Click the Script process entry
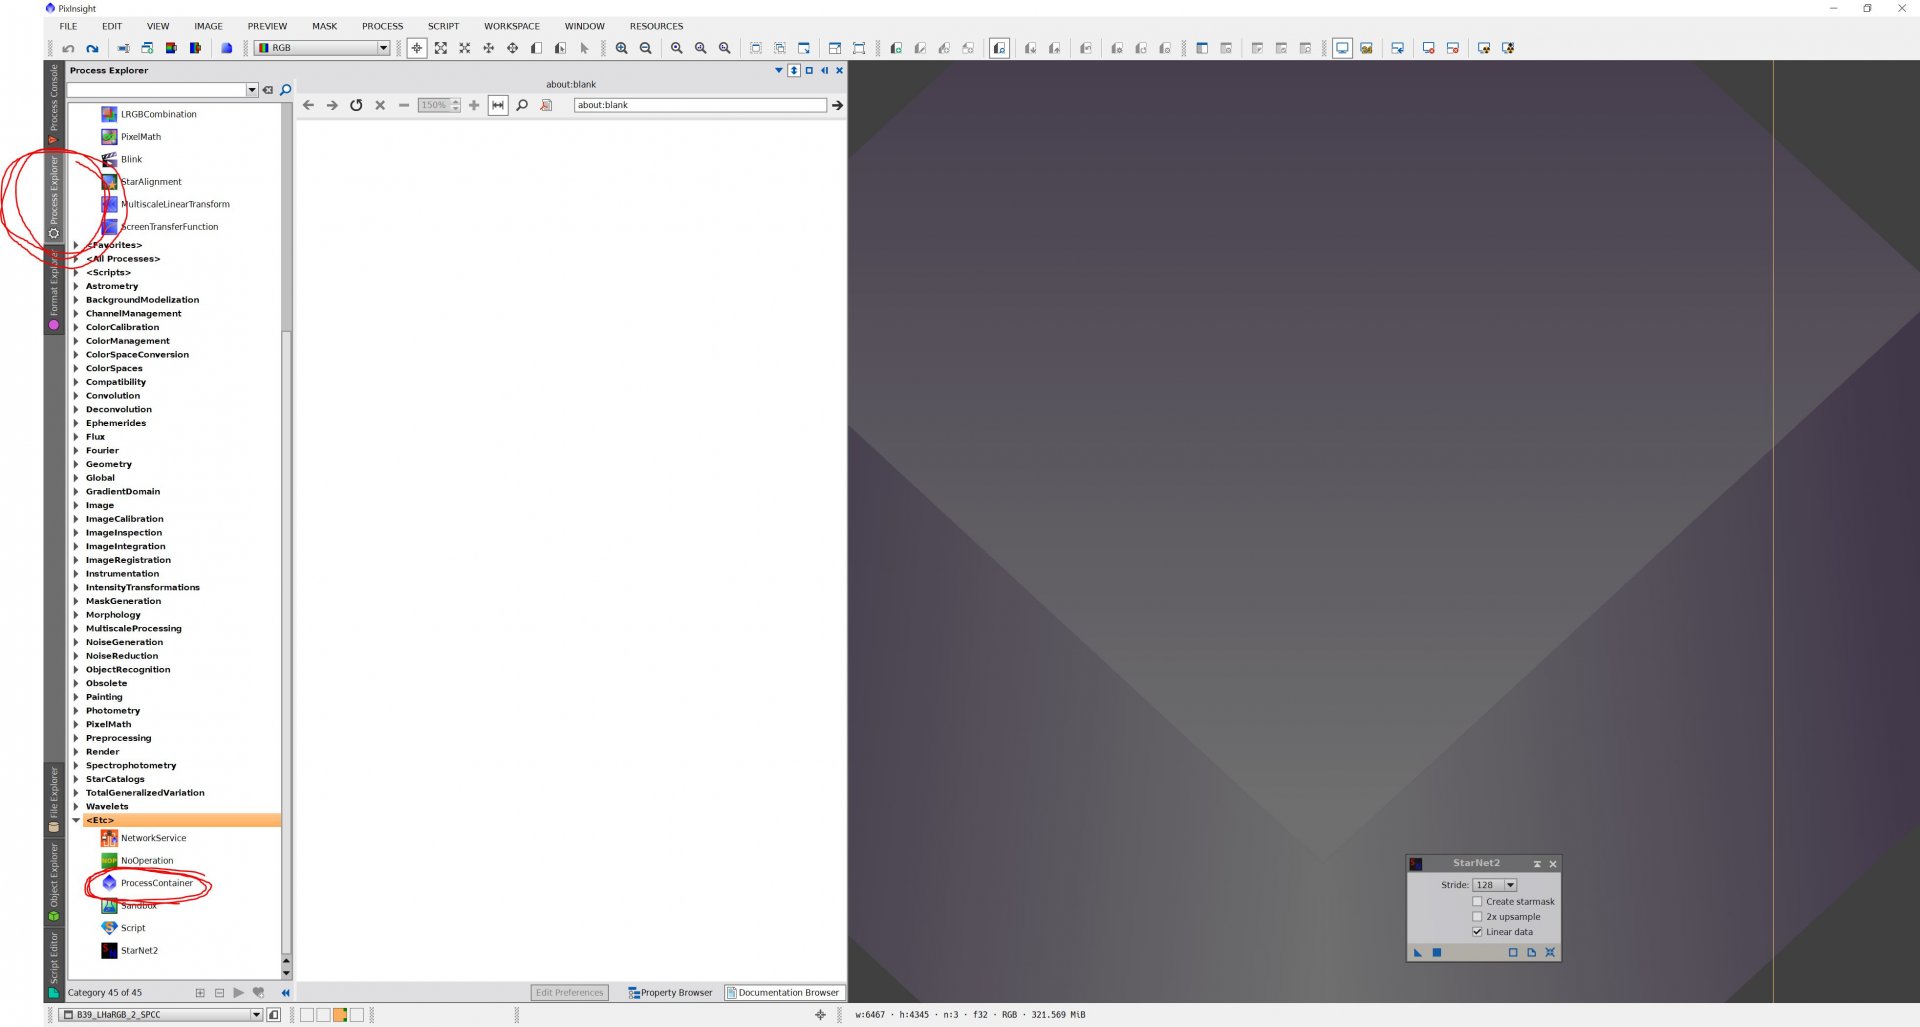Screen dimensions: 1920x1027 [132, 928]
